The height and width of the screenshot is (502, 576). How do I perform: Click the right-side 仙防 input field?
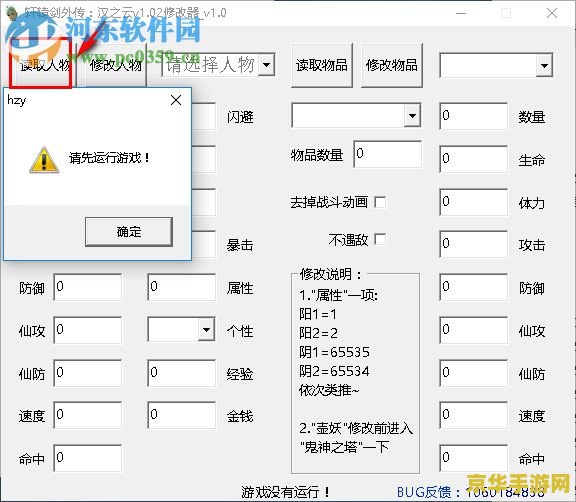pos(474,373)
